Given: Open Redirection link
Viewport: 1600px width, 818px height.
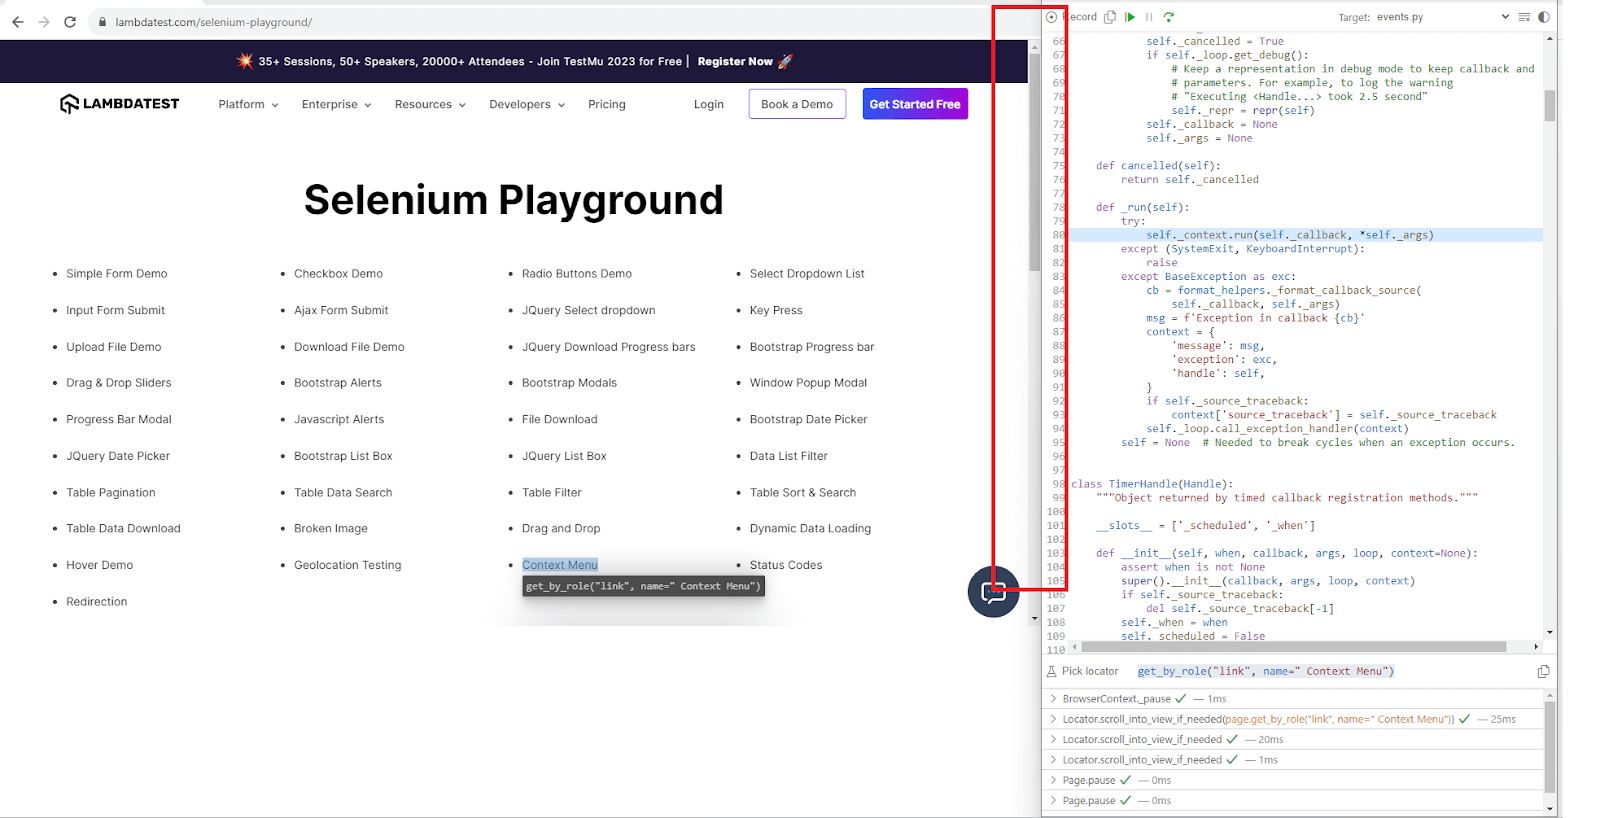Looking at the screenshot, I should 97,601.
